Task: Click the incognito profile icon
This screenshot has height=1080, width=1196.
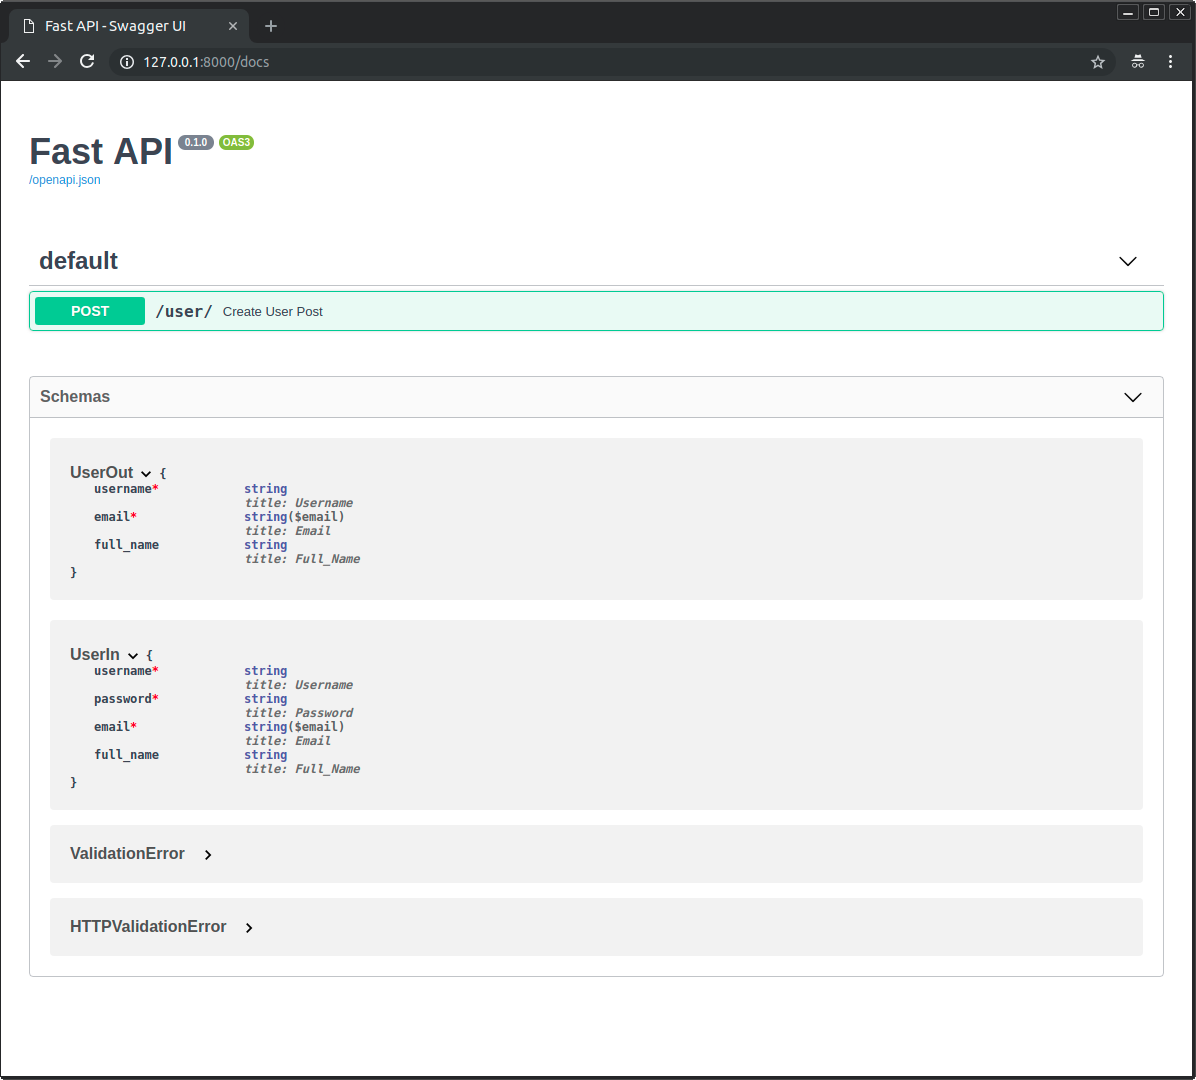Action: (1138, 62)
